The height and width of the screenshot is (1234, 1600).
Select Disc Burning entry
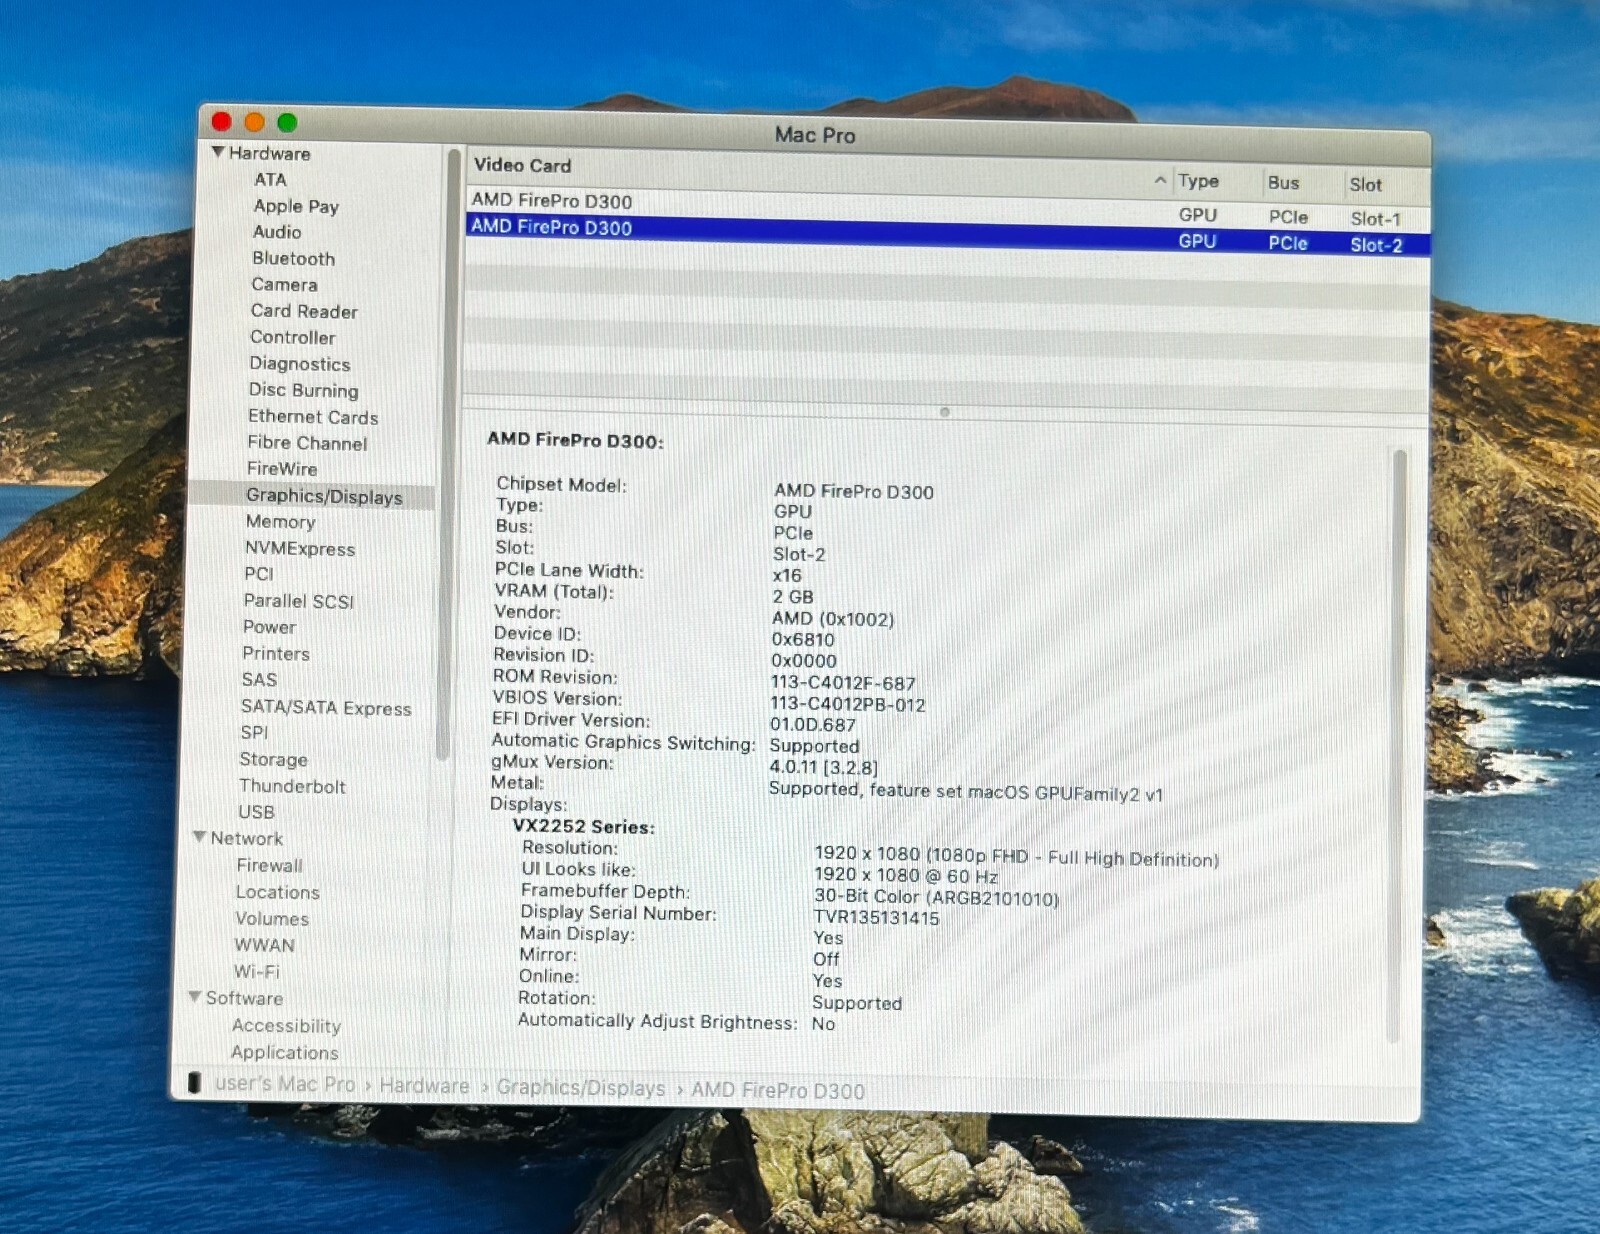point(303,390)
